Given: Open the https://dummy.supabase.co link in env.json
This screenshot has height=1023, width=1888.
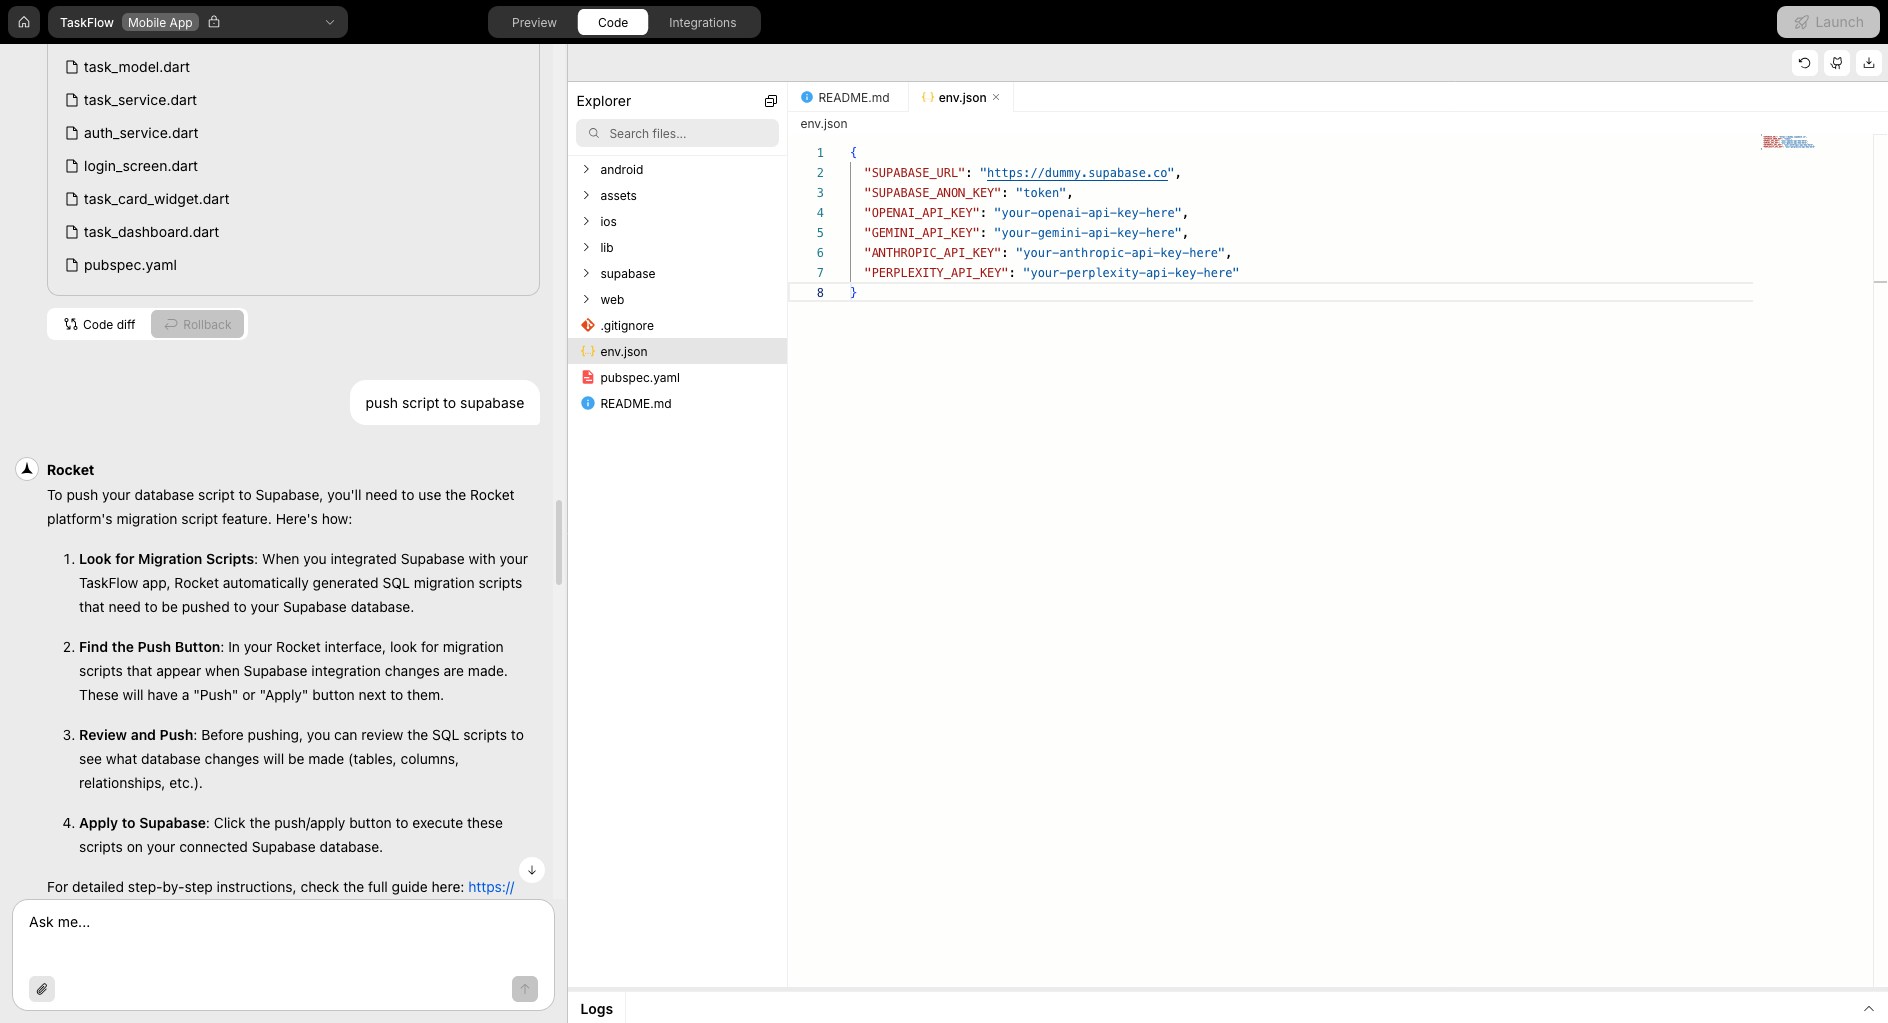Looking at the screenshot, I should click(x=1078, y=173).
